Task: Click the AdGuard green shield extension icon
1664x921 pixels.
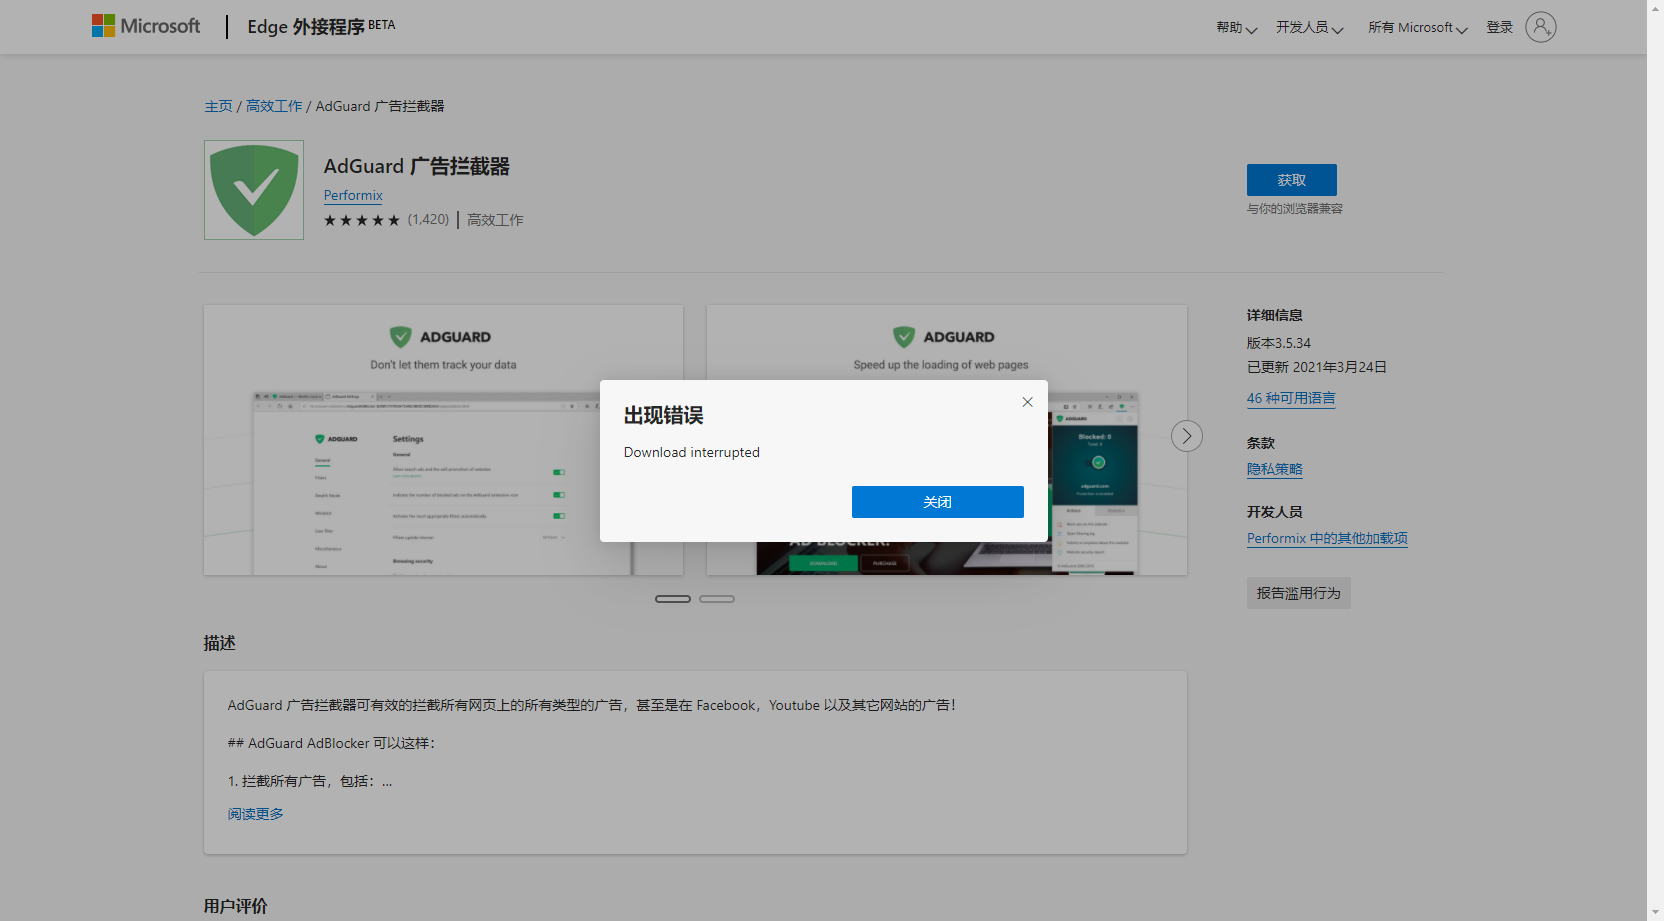Action: point(254,190)
